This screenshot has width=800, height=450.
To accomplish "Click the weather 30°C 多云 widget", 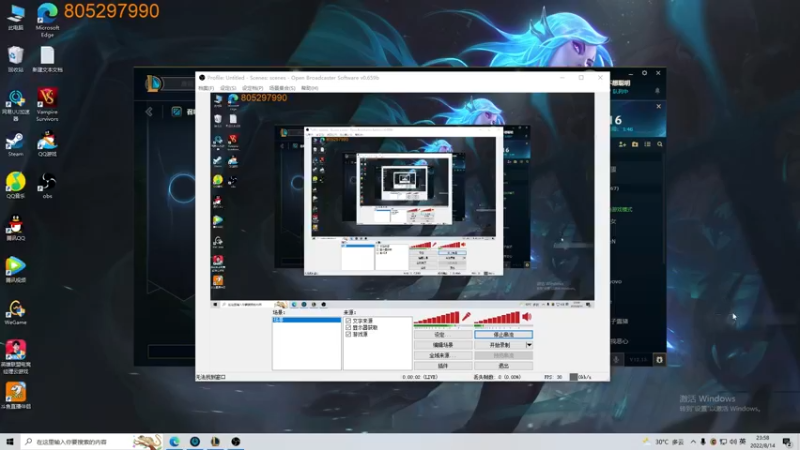I will (664, 442).
